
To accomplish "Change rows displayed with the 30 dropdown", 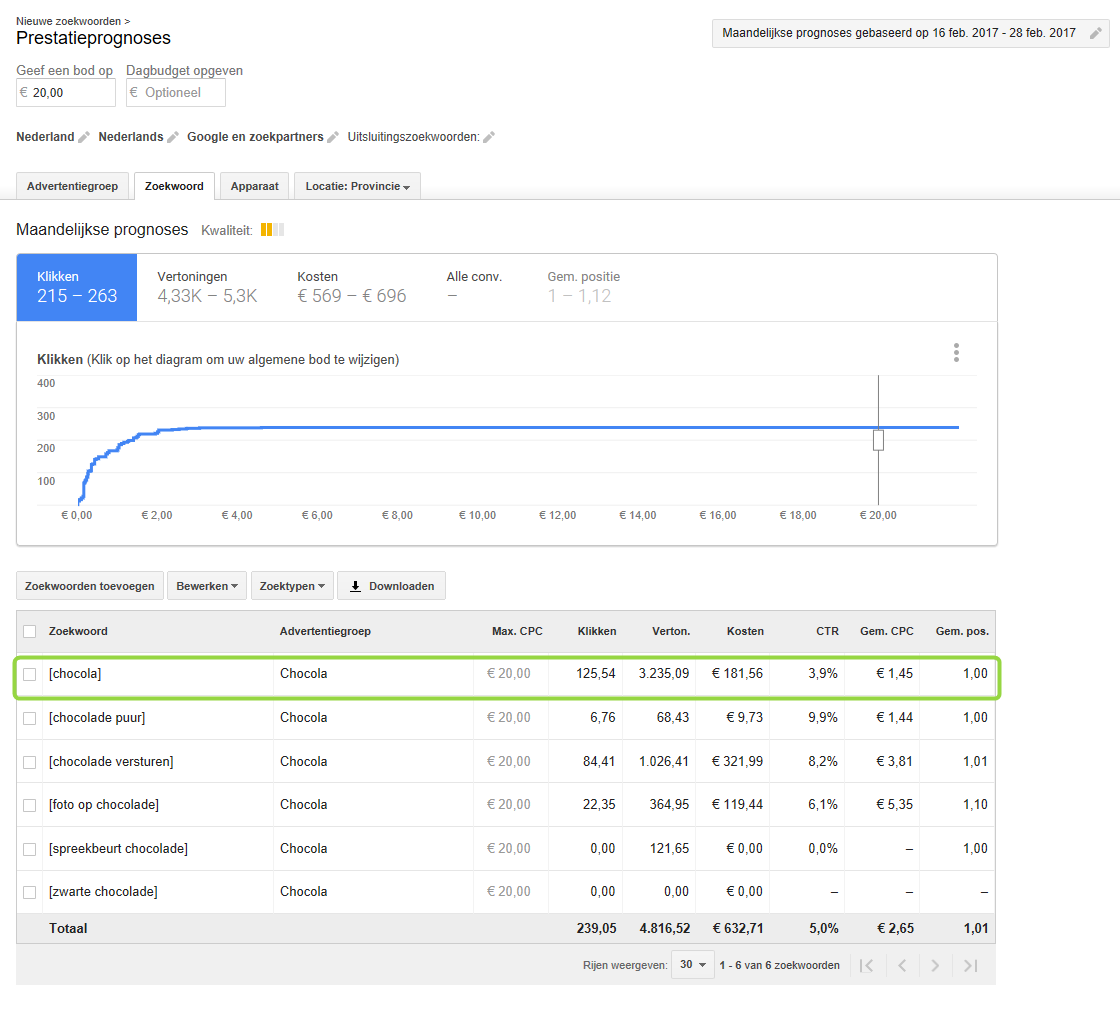I will (693, 964).
